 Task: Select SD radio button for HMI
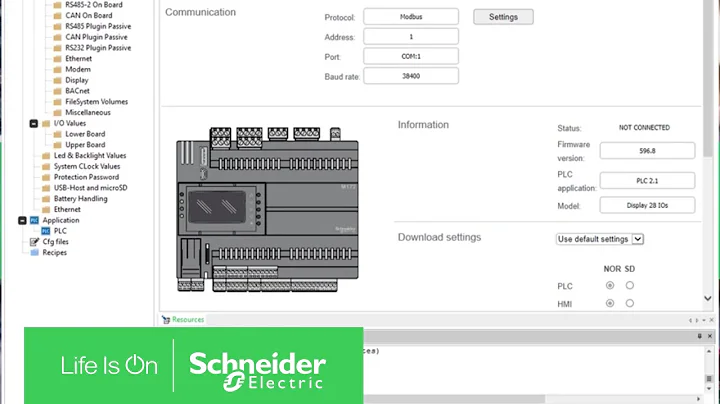pos(630,303)
